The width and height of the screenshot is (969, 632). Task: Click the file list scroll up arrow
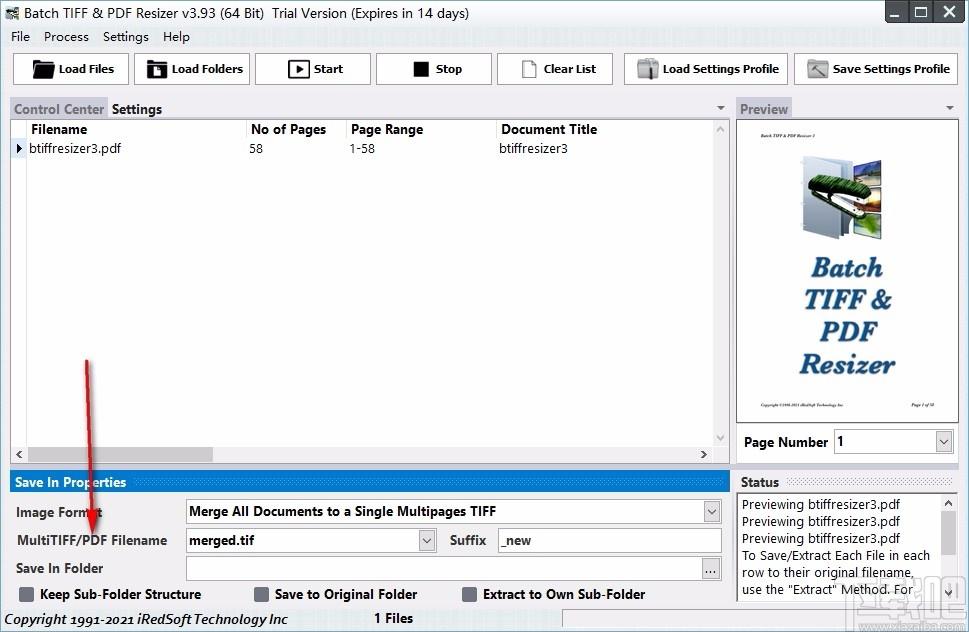(720, 129)
